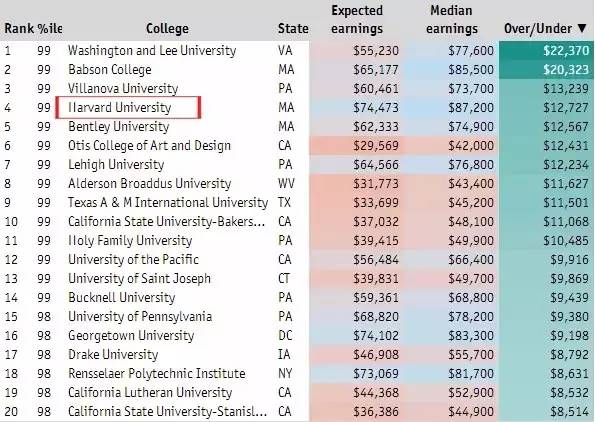This screenshot has width=595, height=422.
Task: Click Georgetown University's $74,102 expected earnings
Action: tap(376, 335)
